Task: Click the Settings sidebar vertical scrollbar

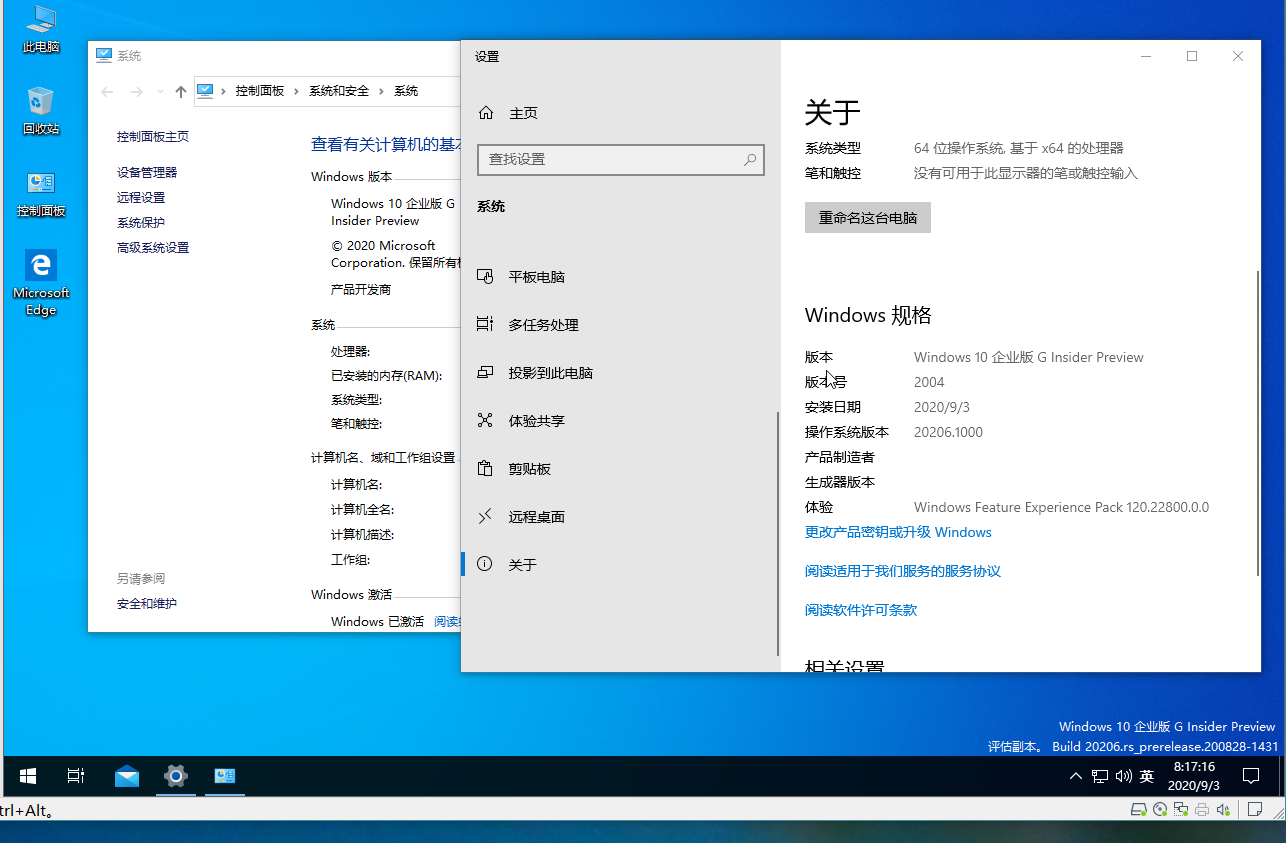Action: coord(778,534)
